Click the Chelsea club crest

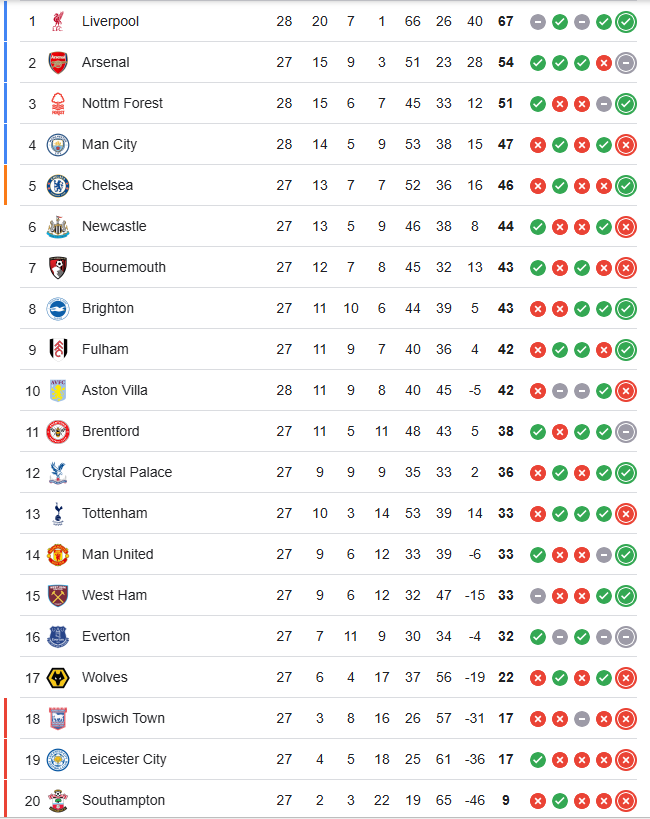[58, 185]
